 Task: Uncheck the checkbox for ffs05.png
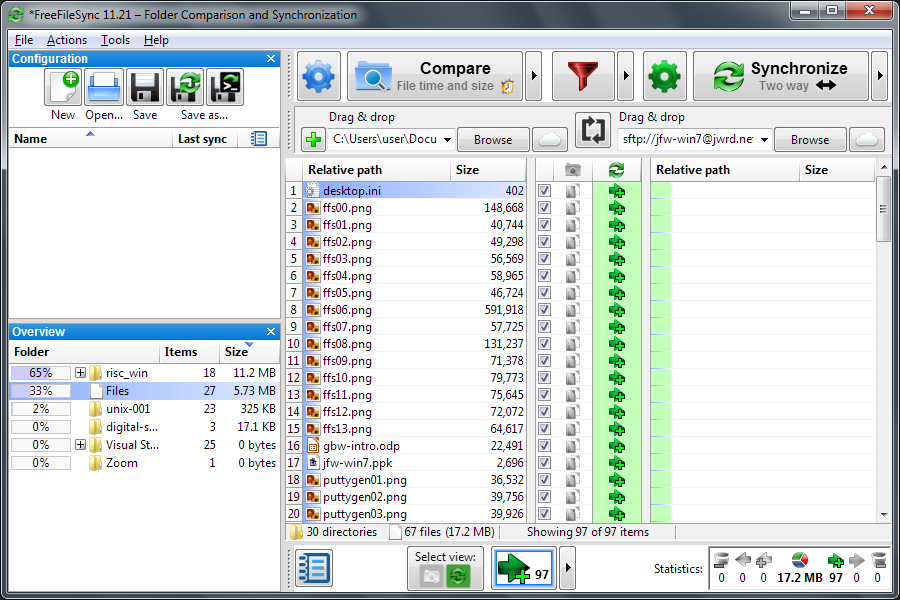(x=544, y=293)
